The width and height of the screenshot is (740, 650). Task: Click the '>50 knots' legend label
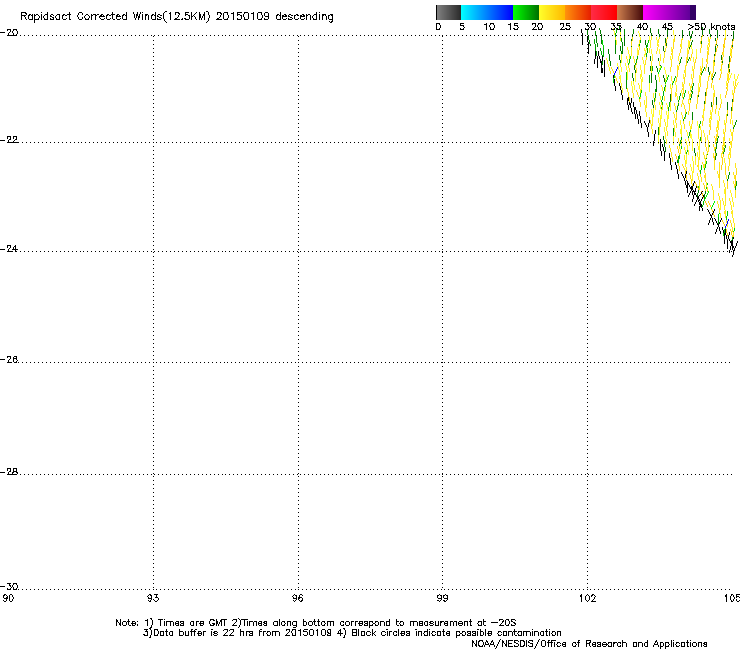pyautogui.click(x=711, y=27)
